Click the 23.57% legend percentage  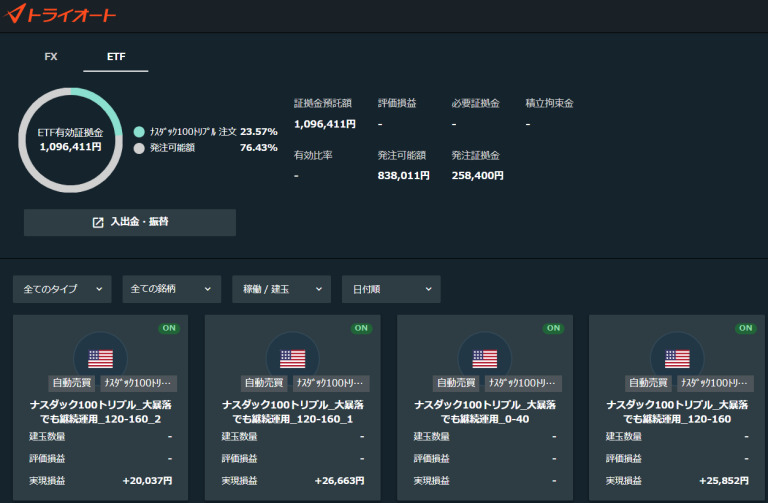[x=259, y=132]
